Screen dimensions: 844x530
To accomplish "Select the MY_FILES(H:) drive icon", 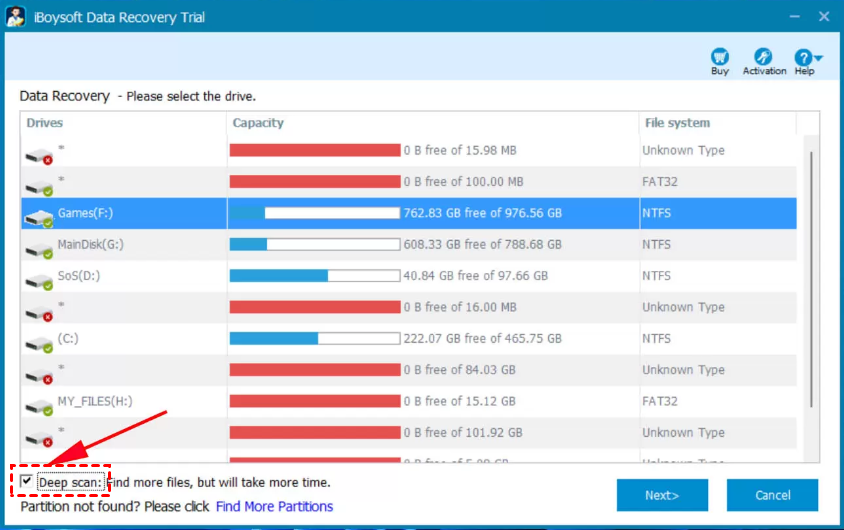I will [x=39, y=407].
